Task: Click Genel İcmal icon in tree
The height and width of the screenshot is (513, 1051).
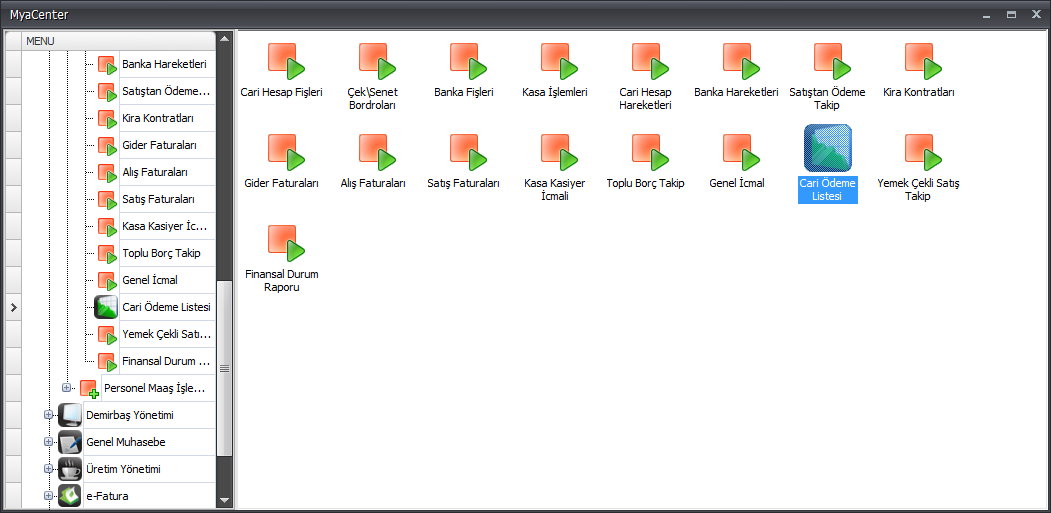Action: 107,281
